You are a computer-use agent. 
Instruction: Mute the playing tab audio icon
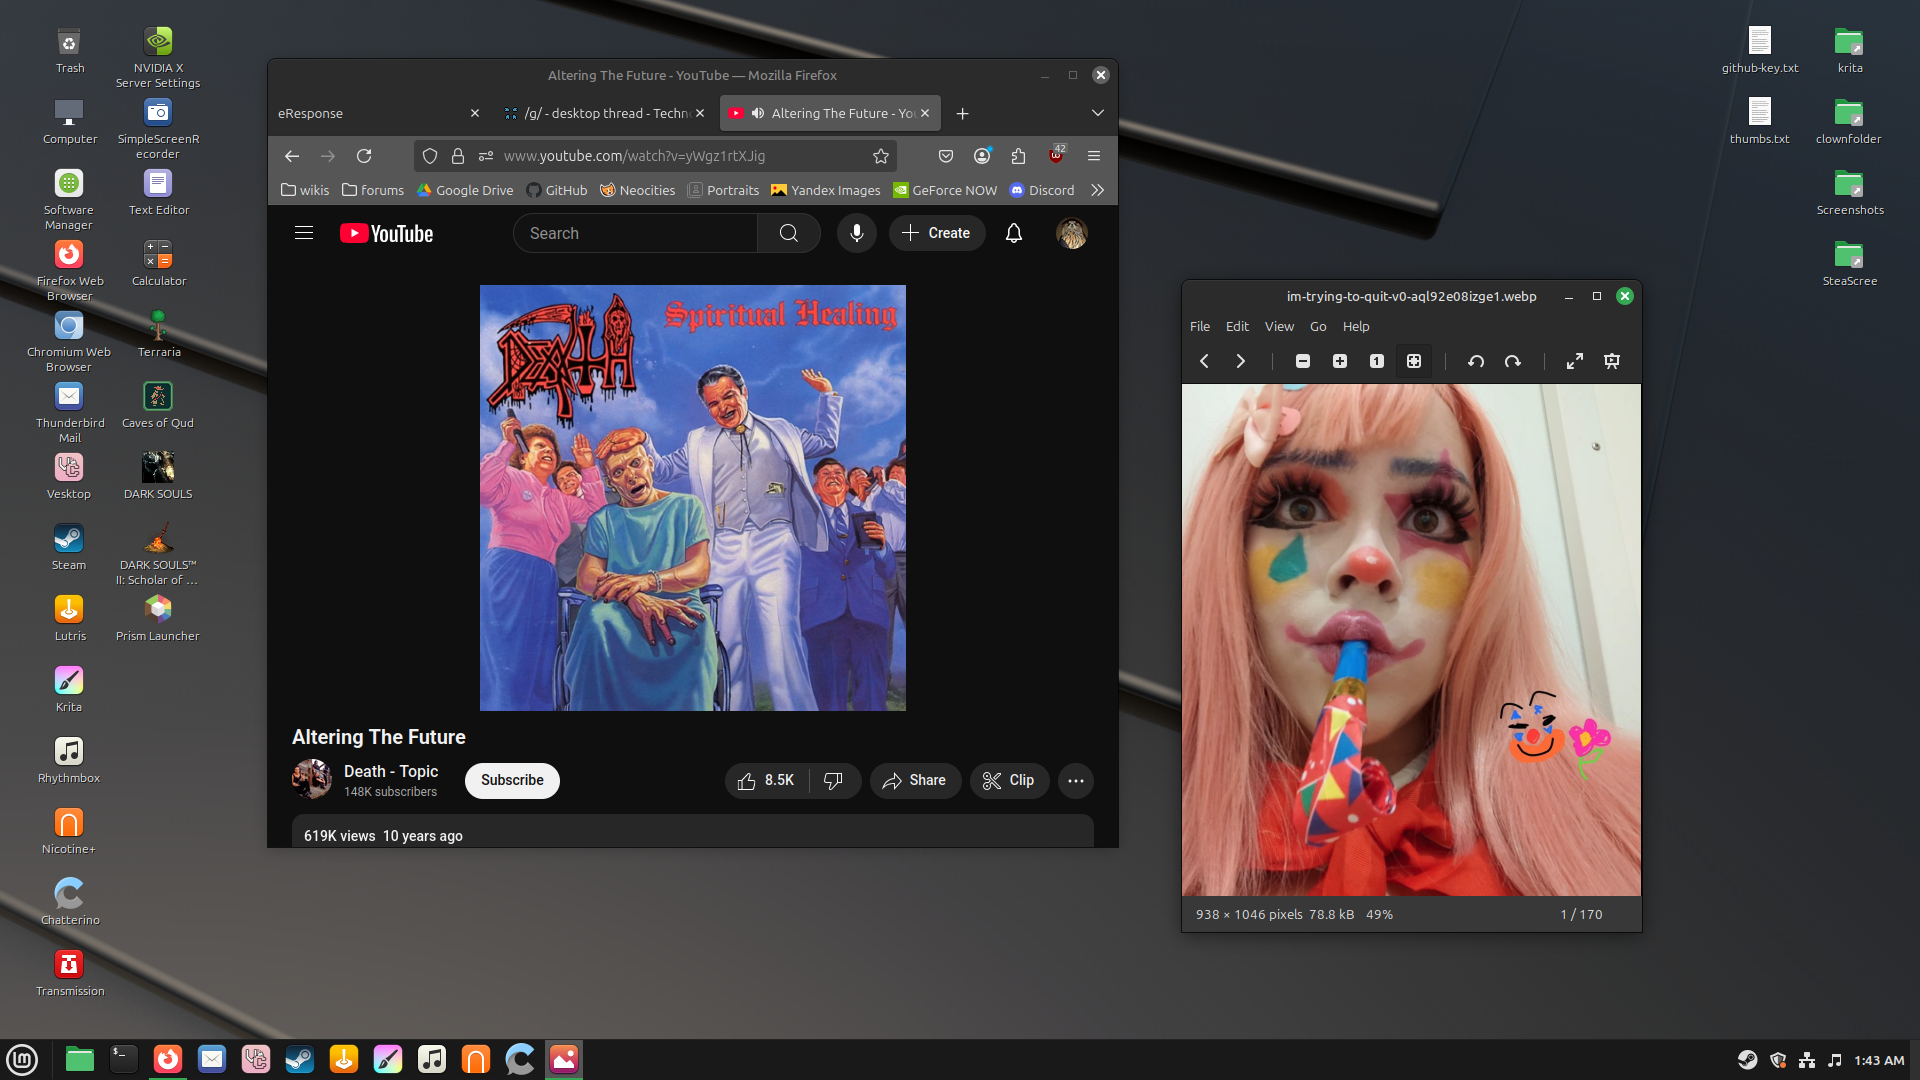(x=758, y=113)
